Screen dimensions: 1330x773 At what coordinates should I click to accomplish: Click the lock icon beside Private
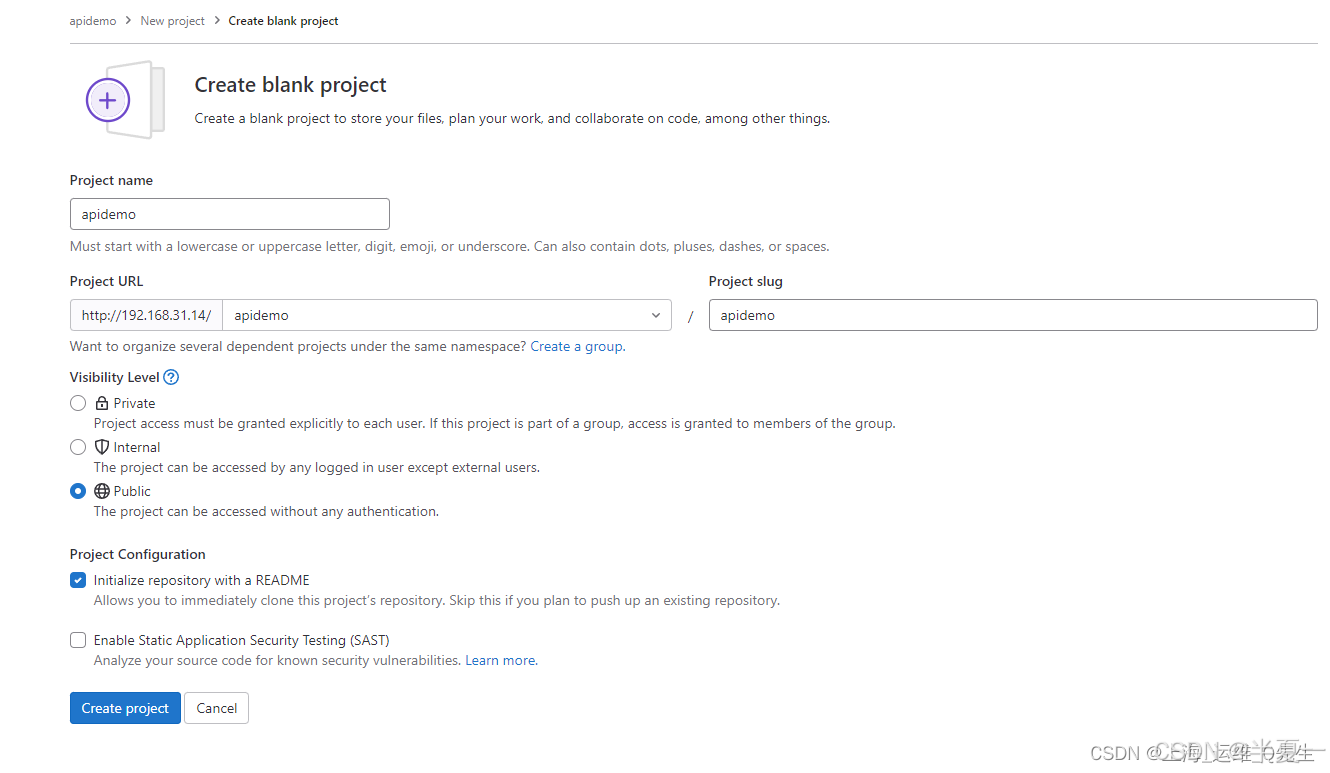(x=101, y=402)
